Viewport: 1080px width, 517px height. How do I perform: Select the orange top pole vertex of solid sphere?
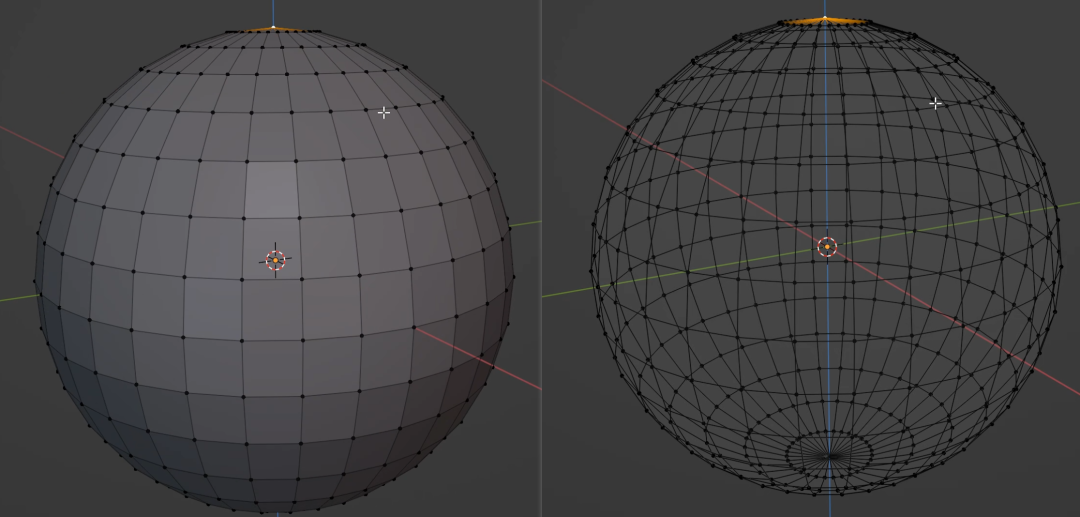273,28
